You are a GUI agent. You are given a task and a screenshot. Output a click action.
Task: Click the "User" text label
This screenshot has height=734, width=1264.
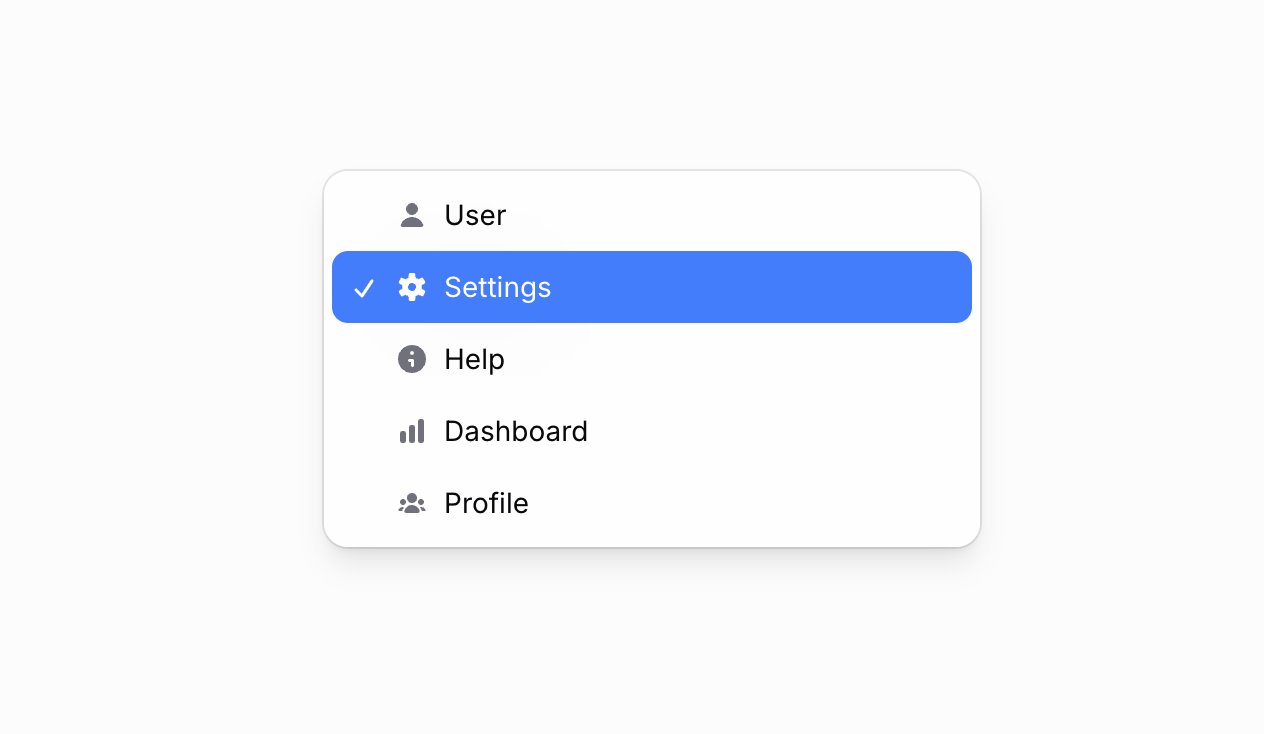pos(475,215)
